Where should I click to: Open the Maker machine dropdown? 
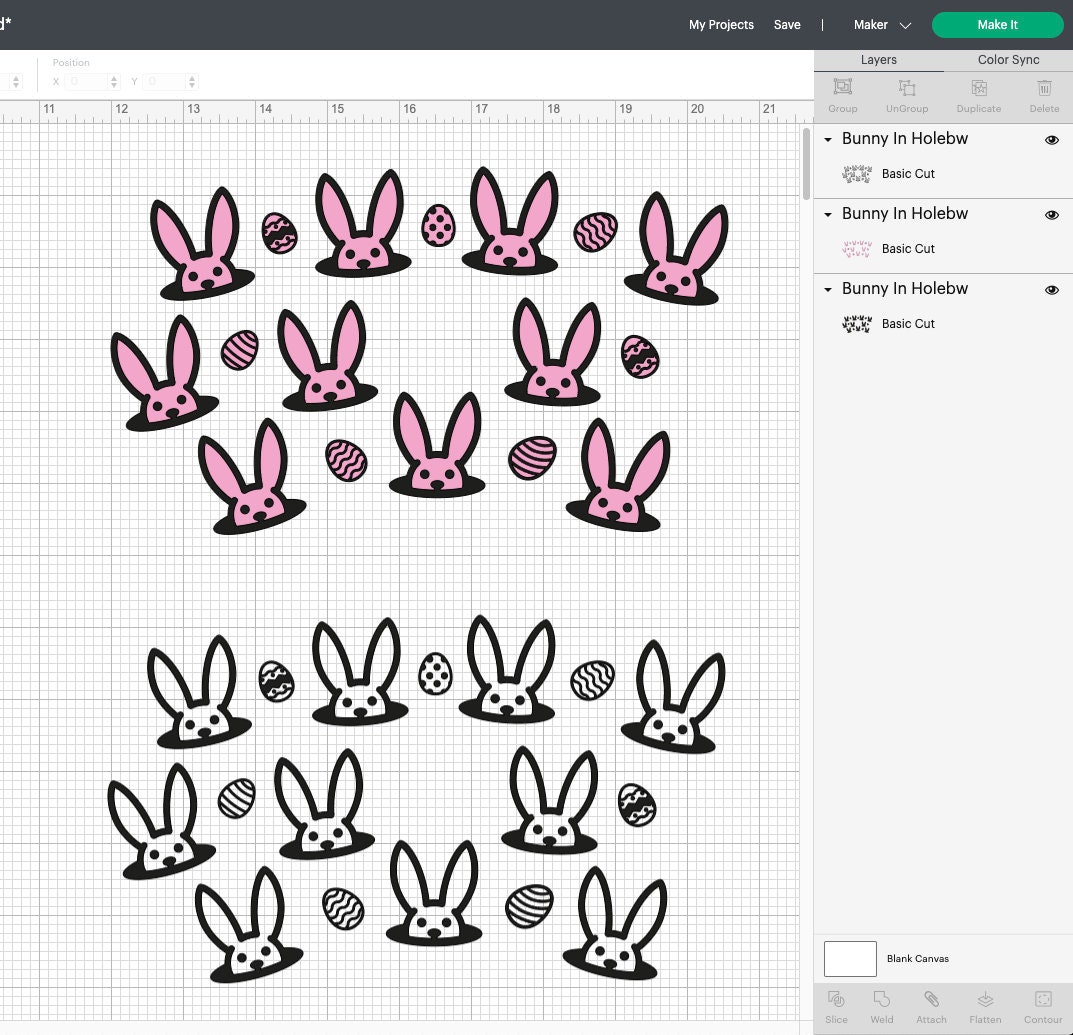[x=881, y=24]
